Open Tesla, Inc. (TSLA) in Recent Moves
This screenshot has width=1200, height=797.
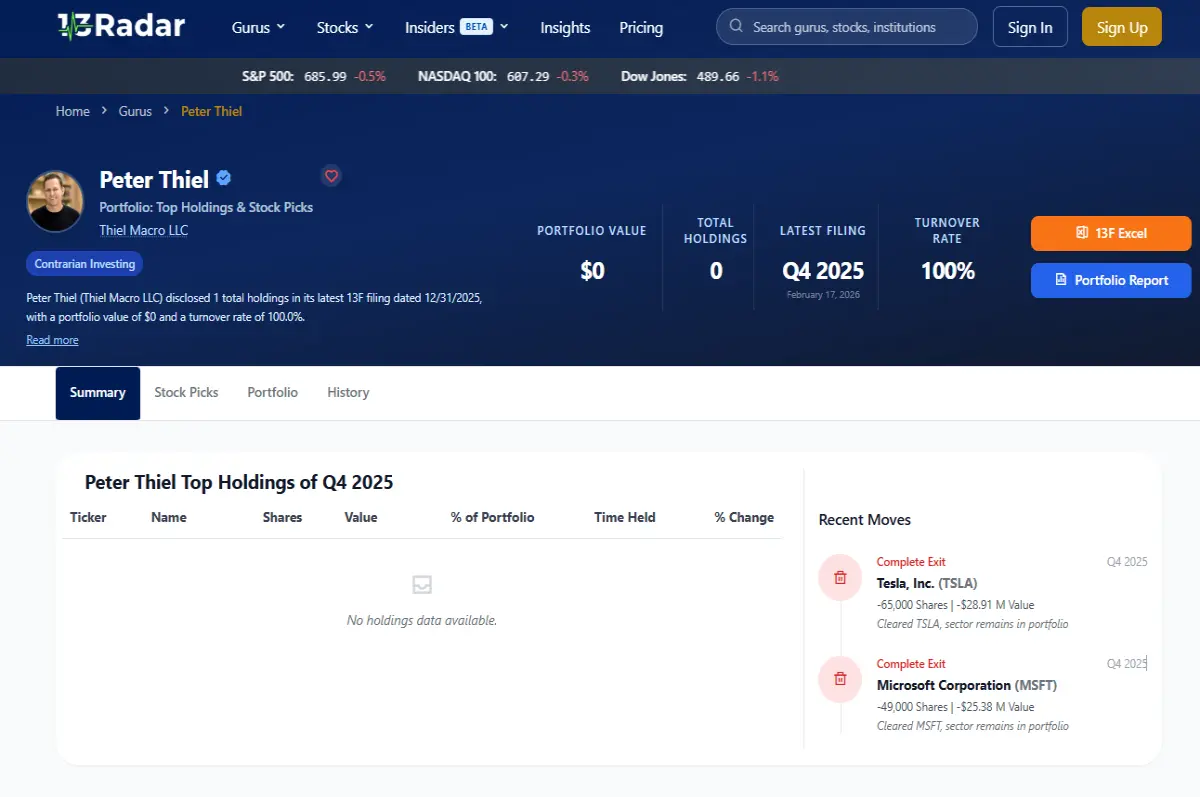pyautogui.click(x=927, y=583)
